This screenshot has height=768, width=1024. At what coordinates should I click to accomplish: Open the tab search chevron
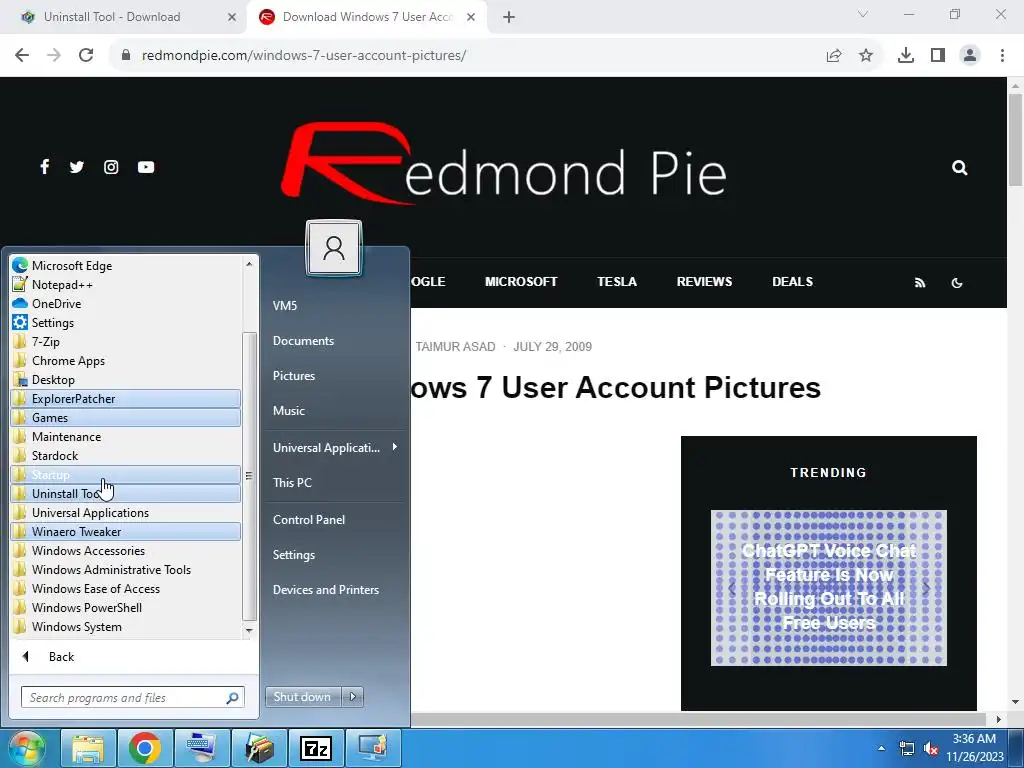(863, 14)
